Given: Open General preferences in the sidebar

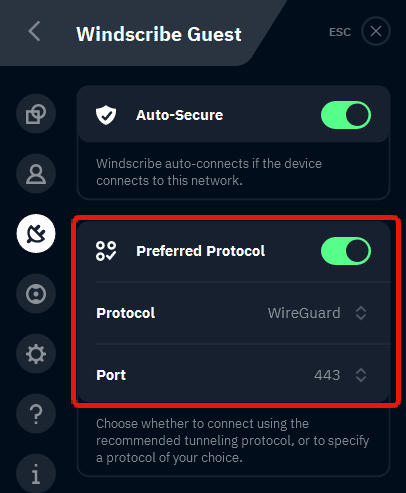Looking at the screenshot, I should click(x=36, y=114).
